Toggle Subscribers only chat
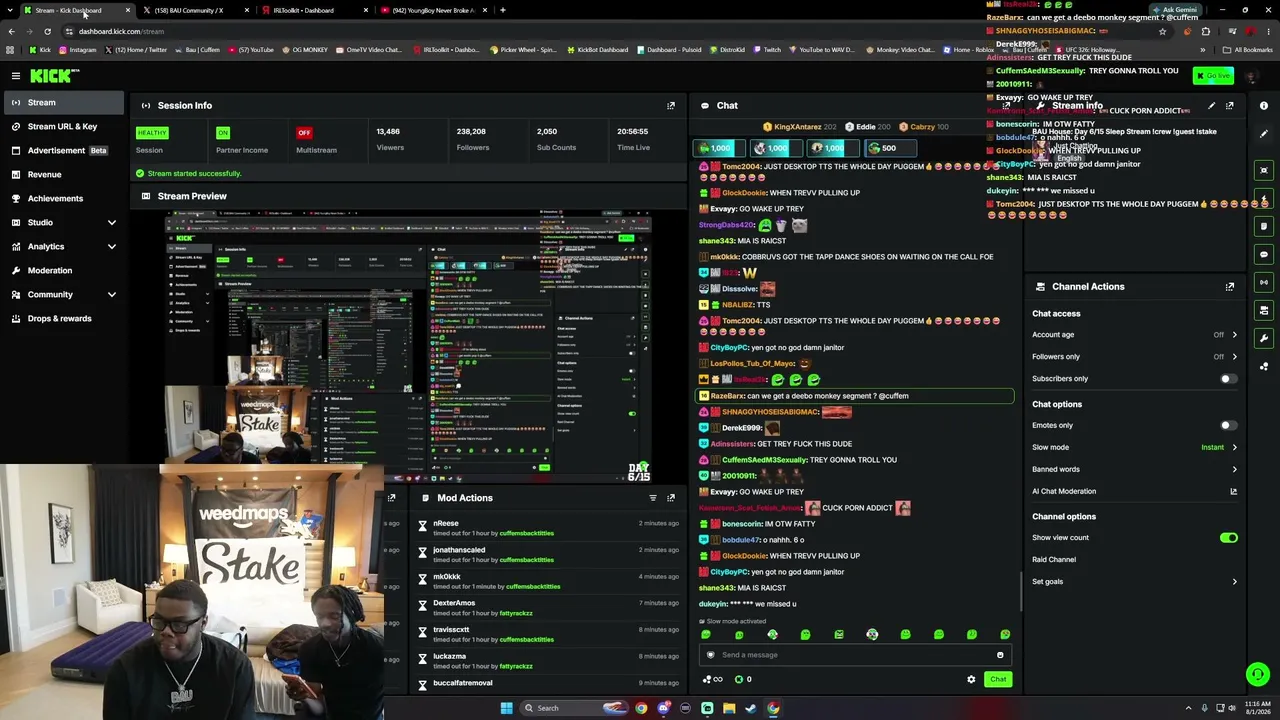This screenshot has width=1280, height=720. click(x=1228, y=379)
